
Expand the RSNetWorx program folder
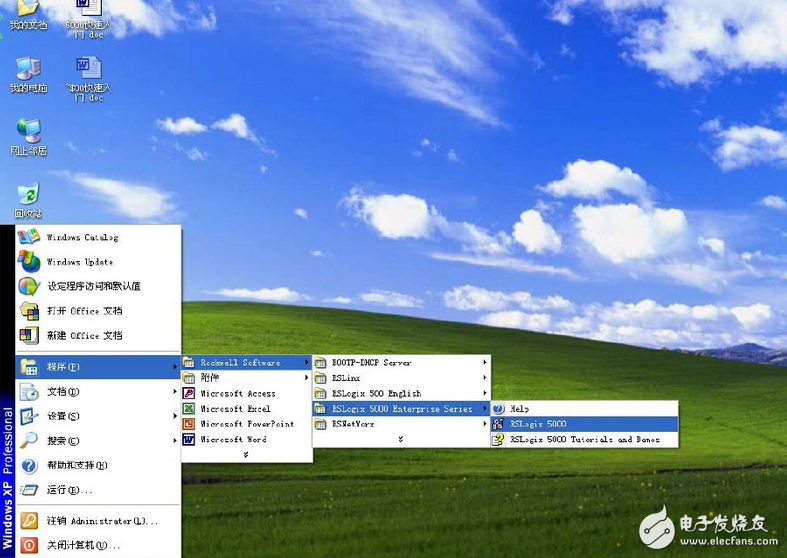(x=400, y=424)
